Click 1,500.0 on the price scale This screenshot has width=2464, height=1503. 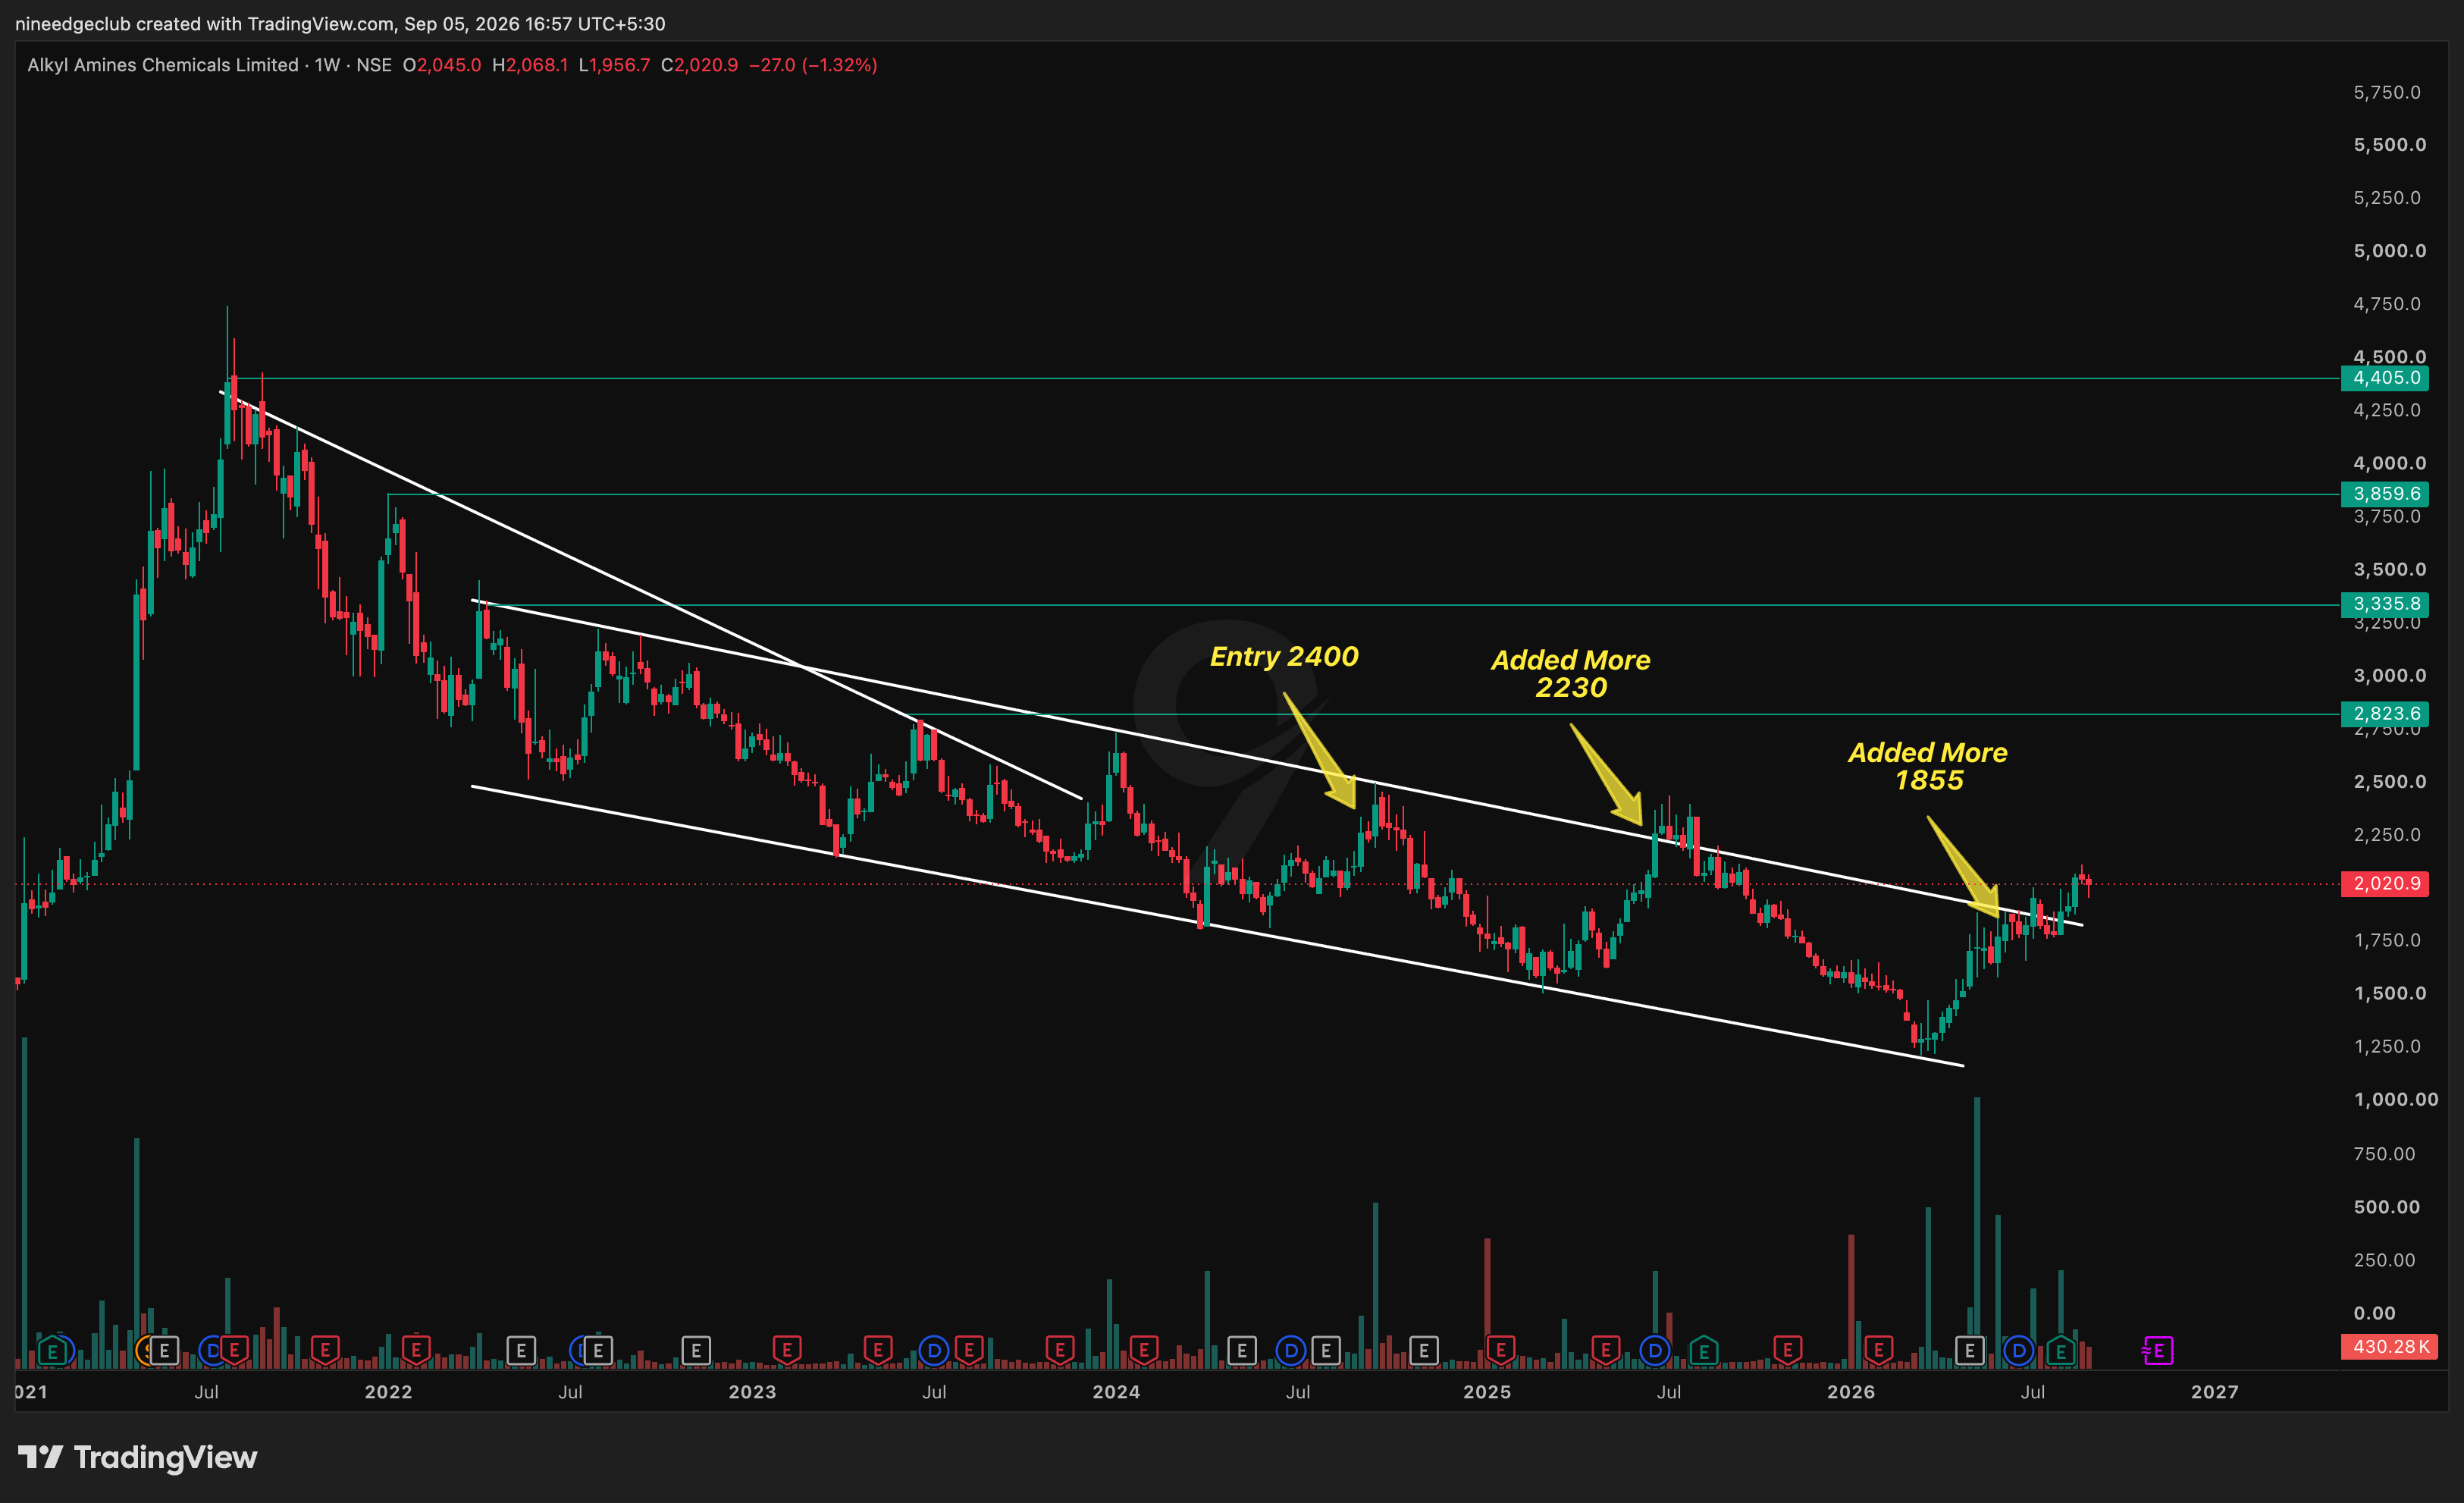(2389, 994)
